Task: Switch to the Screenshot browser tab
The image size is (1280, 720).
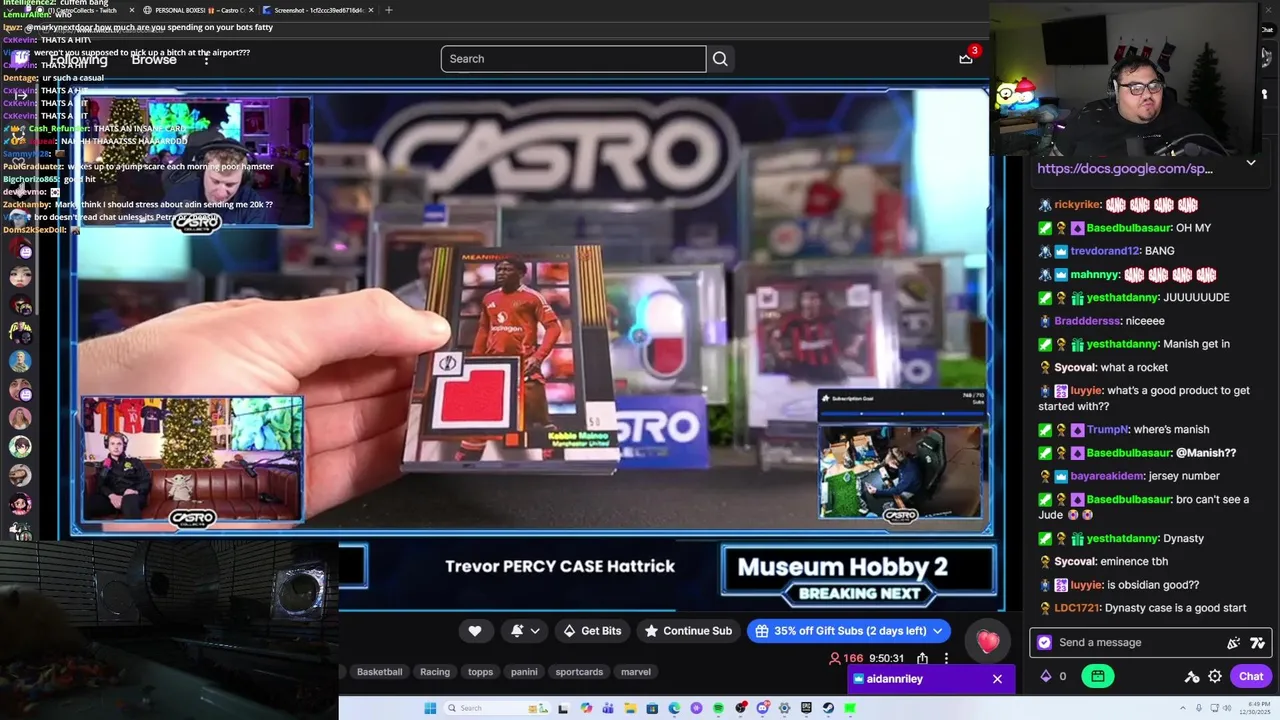Action: [318, 10]
